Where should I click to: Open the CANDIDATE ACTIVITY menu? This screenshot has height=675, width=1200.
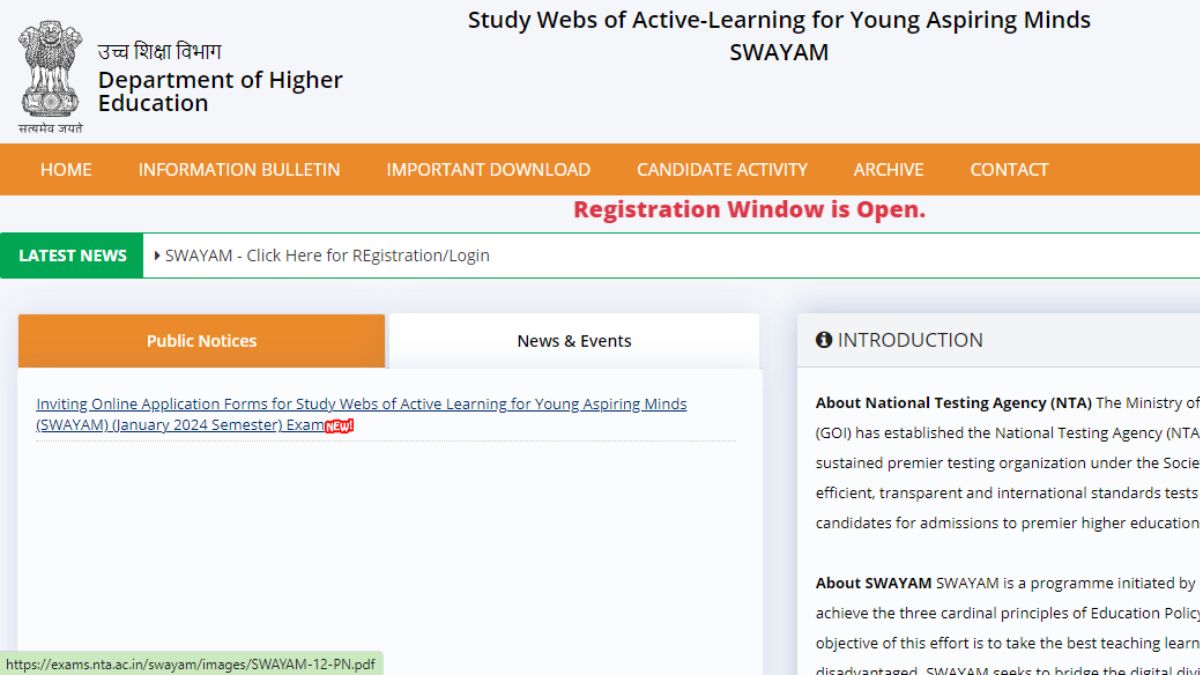click(x=722, y=170)
